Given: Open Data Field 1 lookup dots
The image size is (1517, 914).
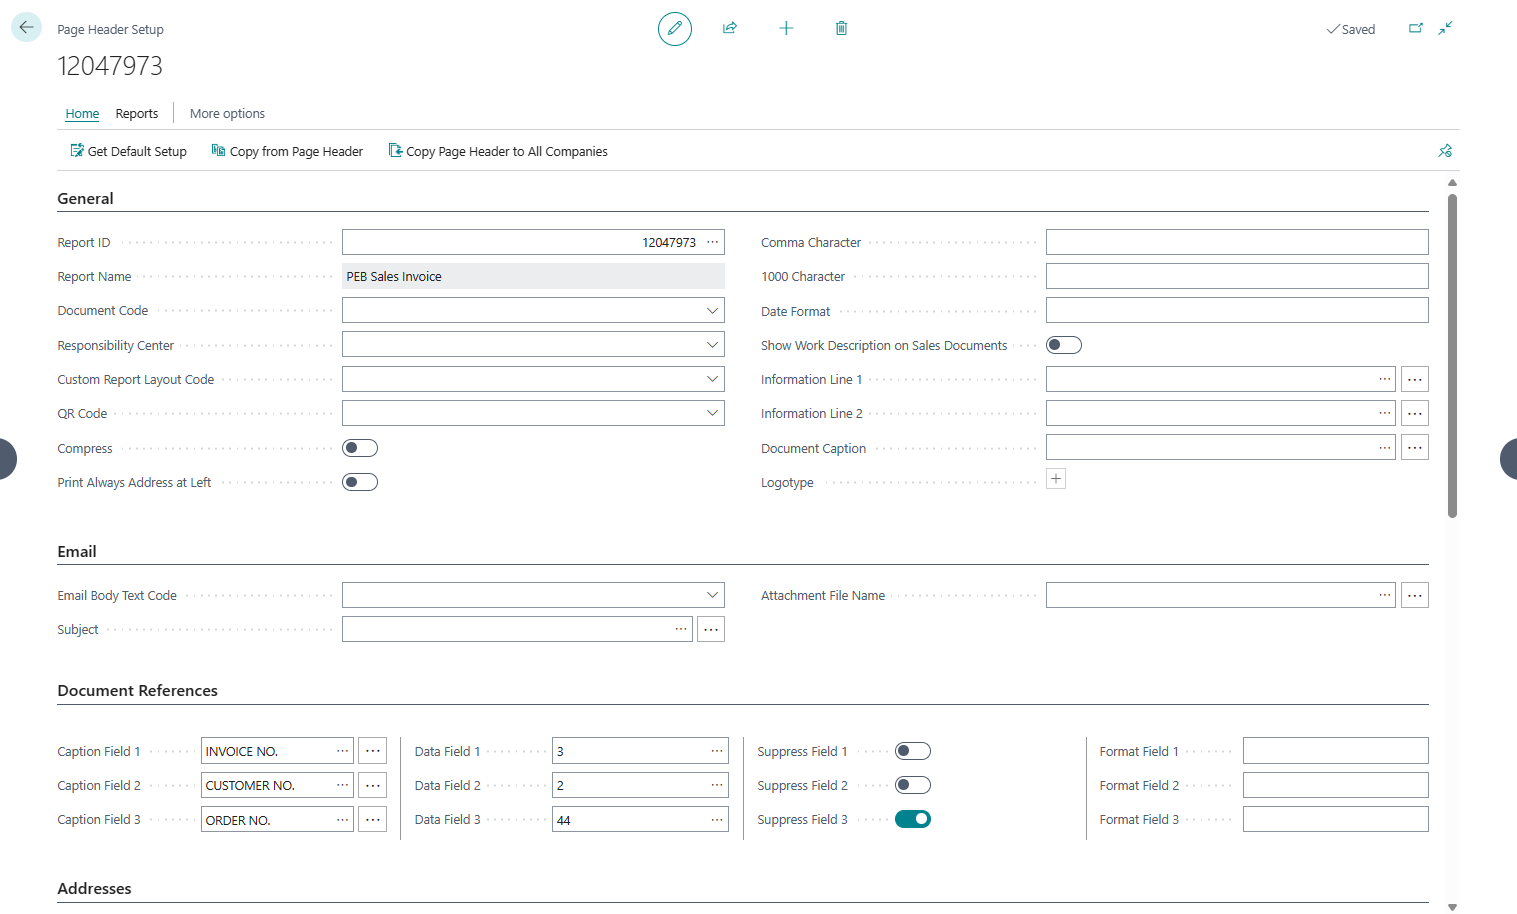Looking at the screenshot, I should [x=717, y=751].
